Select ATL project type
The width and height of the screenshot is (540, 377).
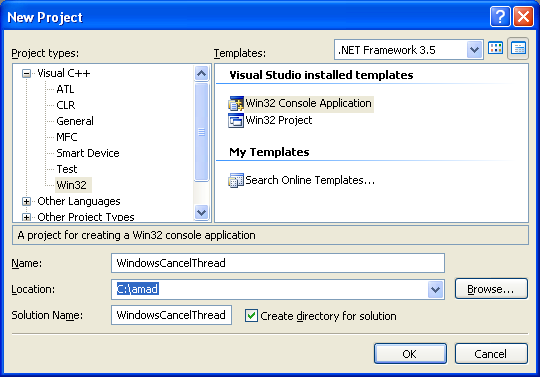coord(65,89)
